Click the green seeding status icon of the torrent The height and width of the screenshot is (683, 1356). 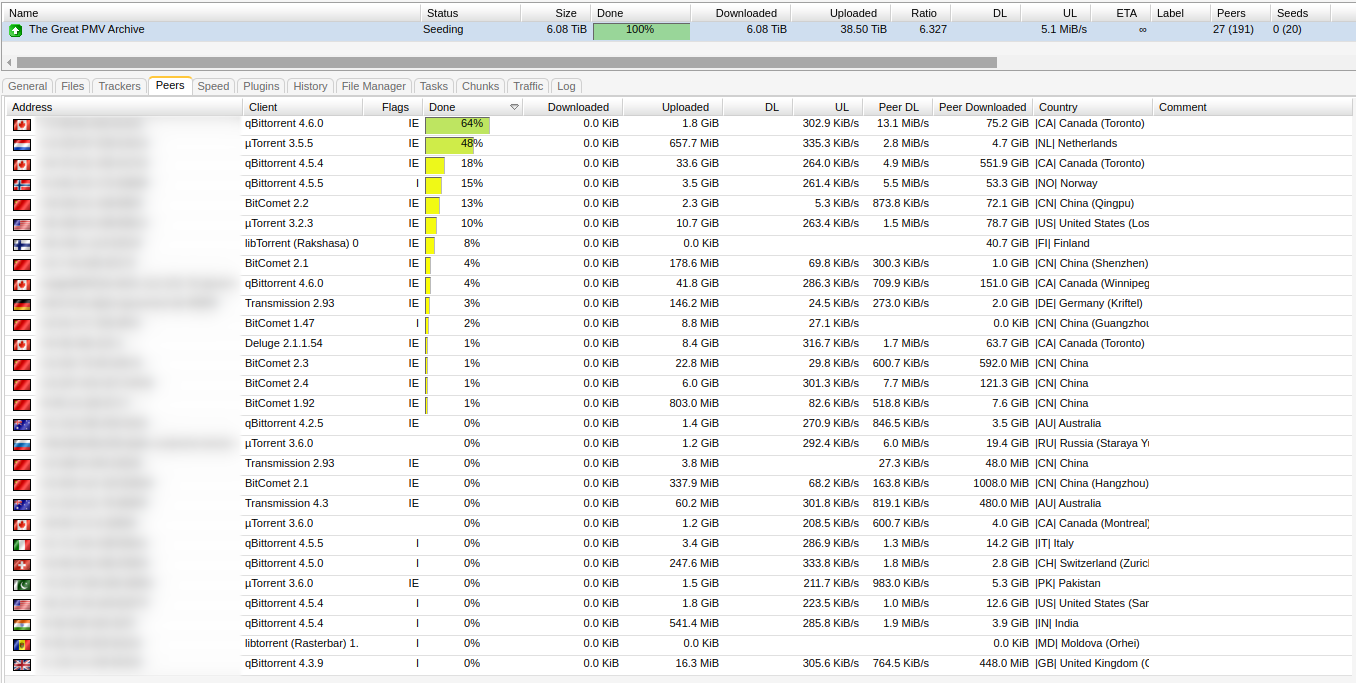[x=15, y=30]
